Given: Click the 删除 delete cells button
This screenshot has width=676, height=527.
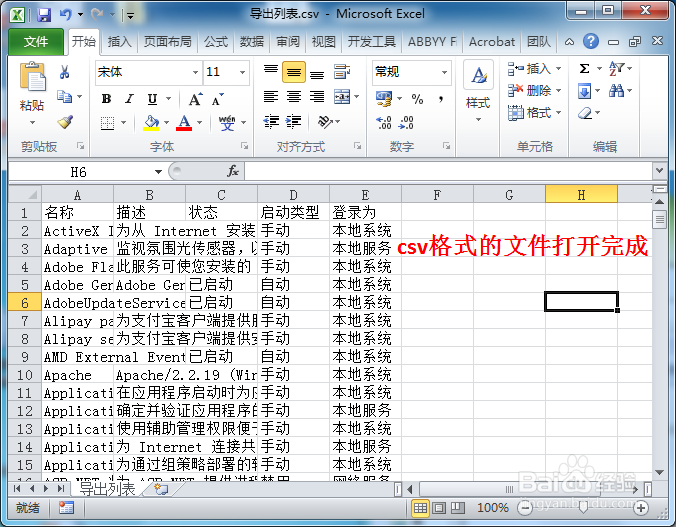Looking at the screenshot, I should point(534,91).
